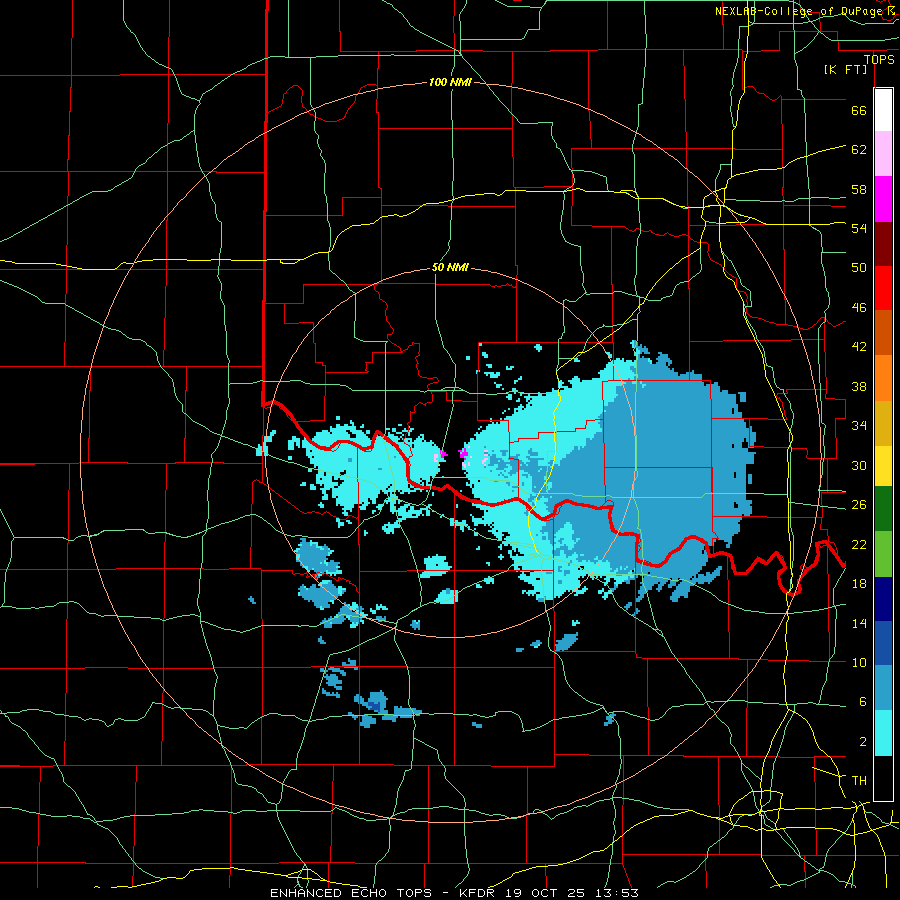This screenshot has height=900, width=900.
Task: Click the legend value 18
Action: click(x=859, y=583)
